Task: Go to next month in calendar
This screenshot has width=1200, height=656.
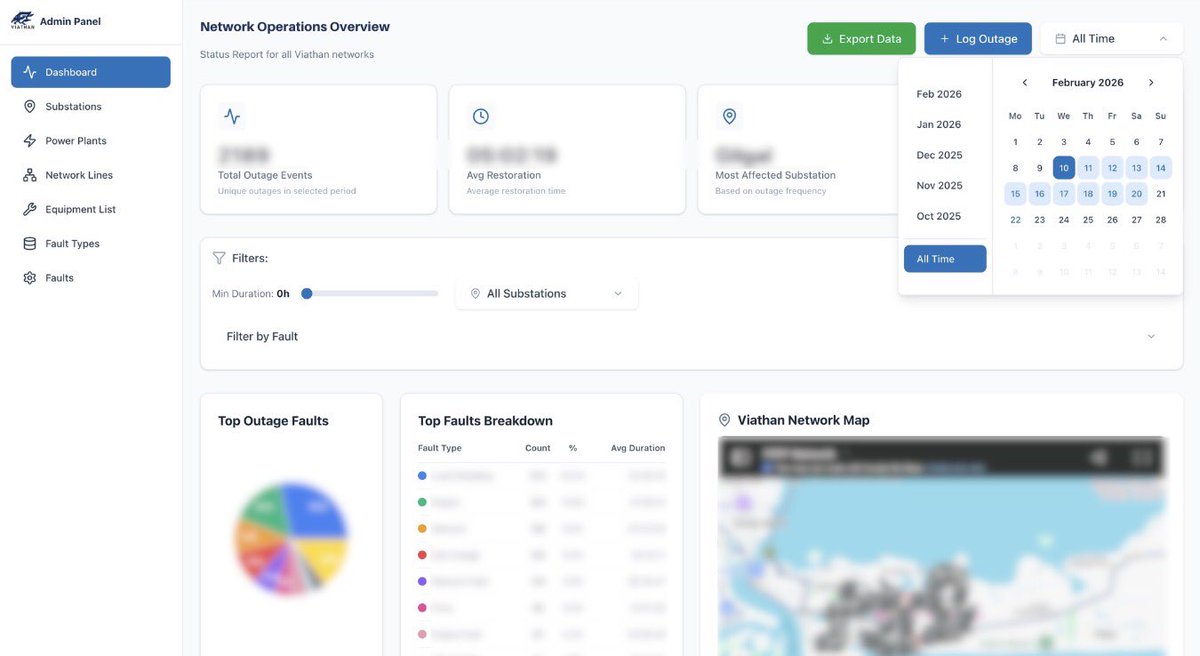Action: click(1151, 83)
